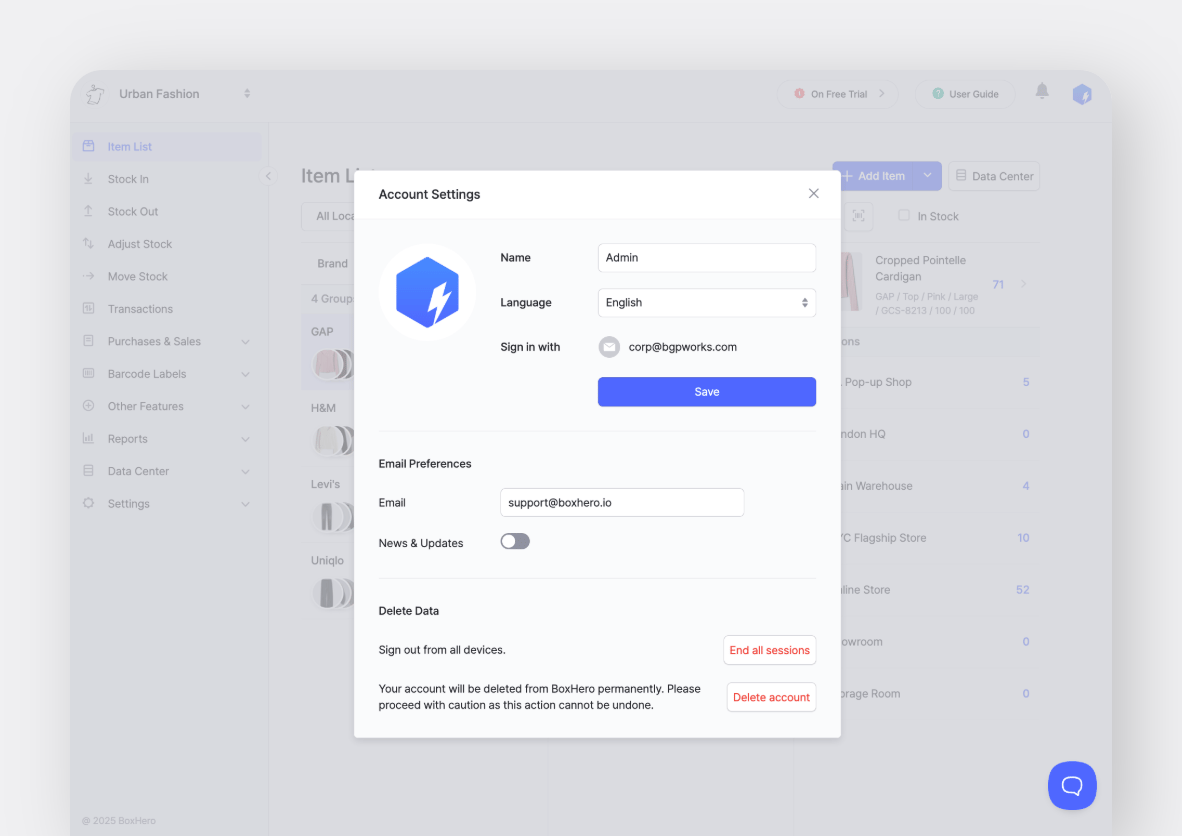Open the Stock In section
The height and width of the screenshot is (836, 1182).
[x=131, y=178]
